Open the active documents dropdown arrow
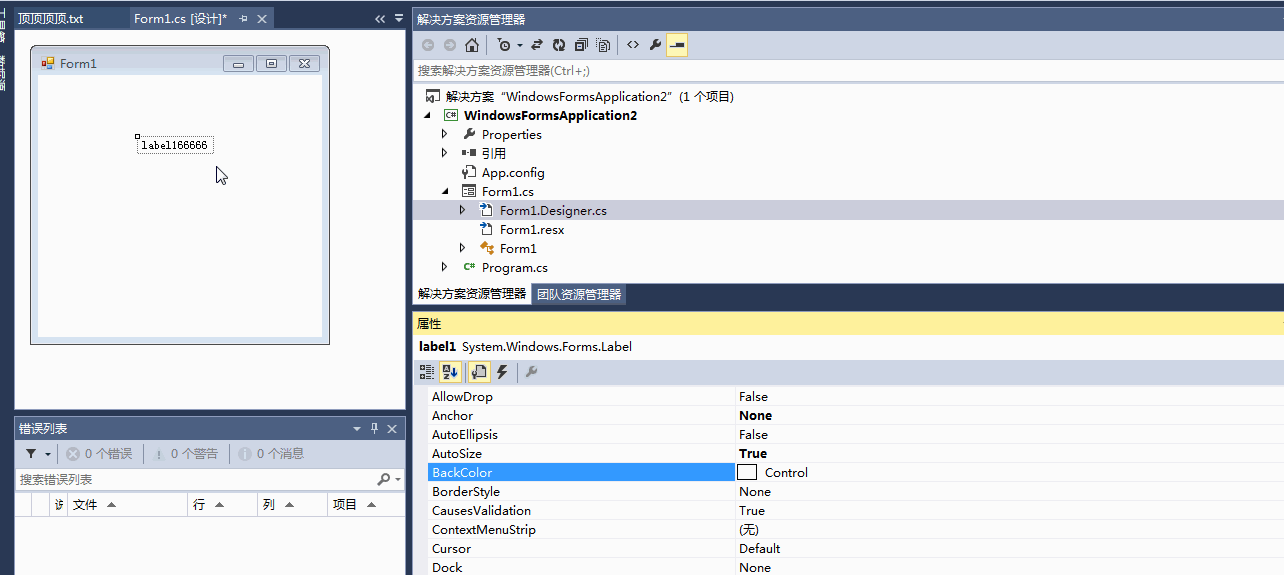 click(x=398, y=19)
